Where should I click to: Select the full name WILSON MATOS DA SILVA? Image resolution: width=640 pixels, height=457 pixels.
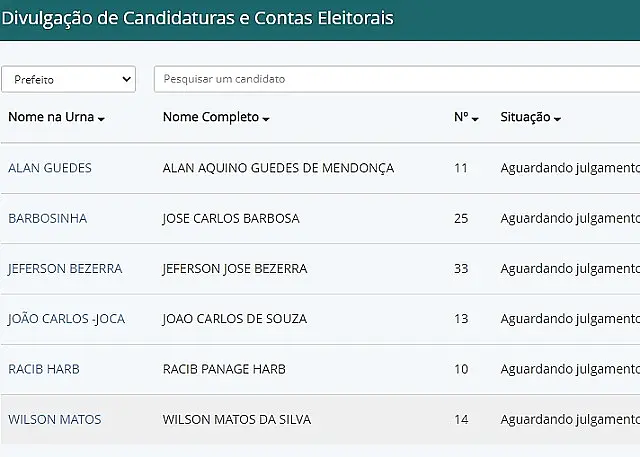(237, 419)
